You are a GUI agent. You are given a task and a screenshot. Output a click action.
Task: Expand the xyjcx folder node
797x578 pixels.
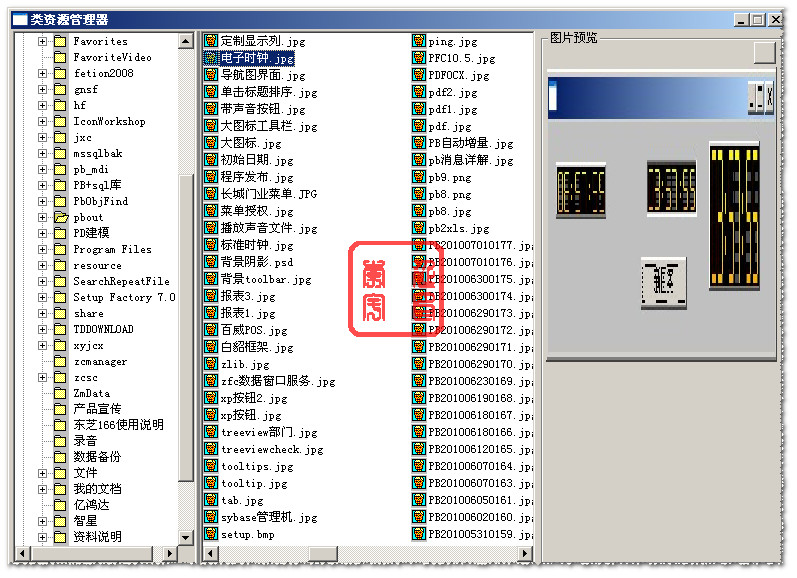43,345
